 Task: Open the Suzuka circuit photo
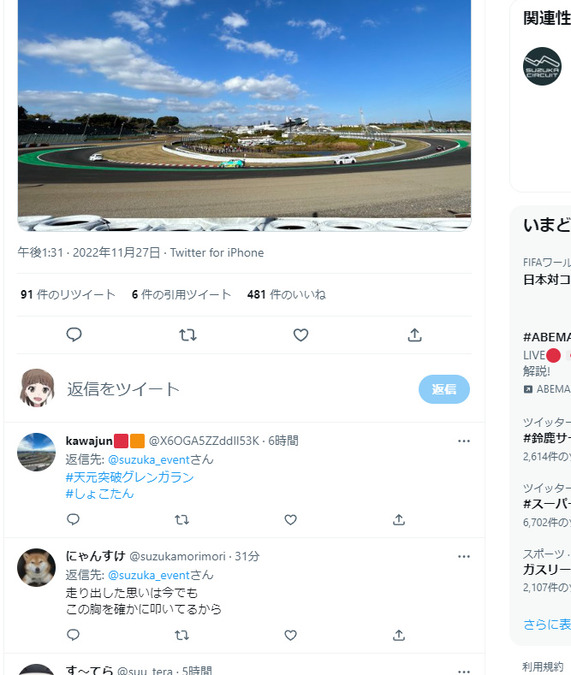tap(244, 115)
